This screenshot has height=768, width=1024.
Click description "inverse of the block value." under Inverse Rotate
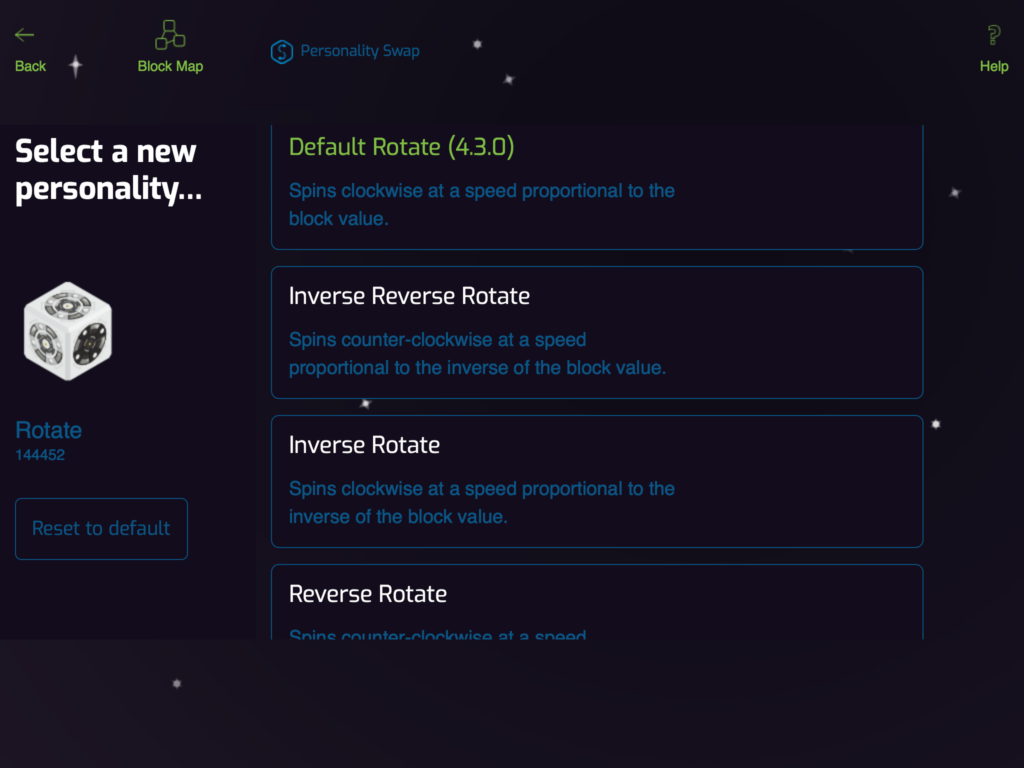tap(398, 517)
